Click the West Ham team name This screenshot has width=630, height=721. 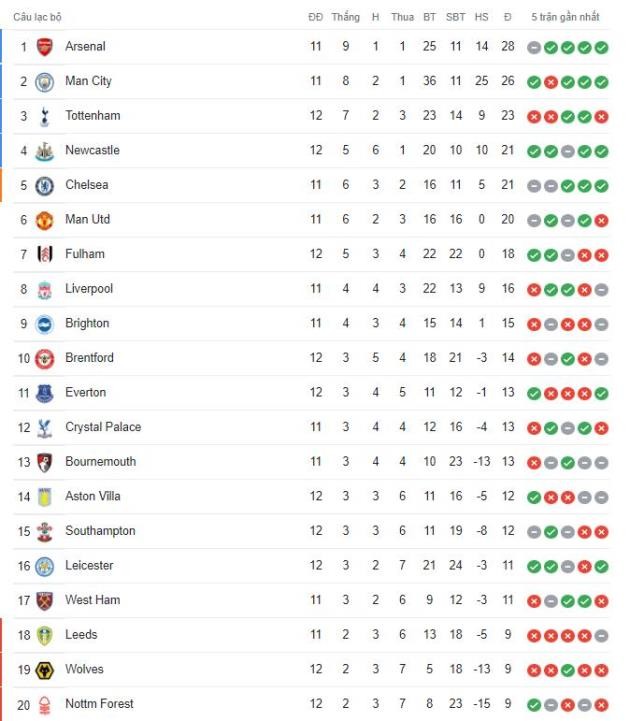(93, 600)
